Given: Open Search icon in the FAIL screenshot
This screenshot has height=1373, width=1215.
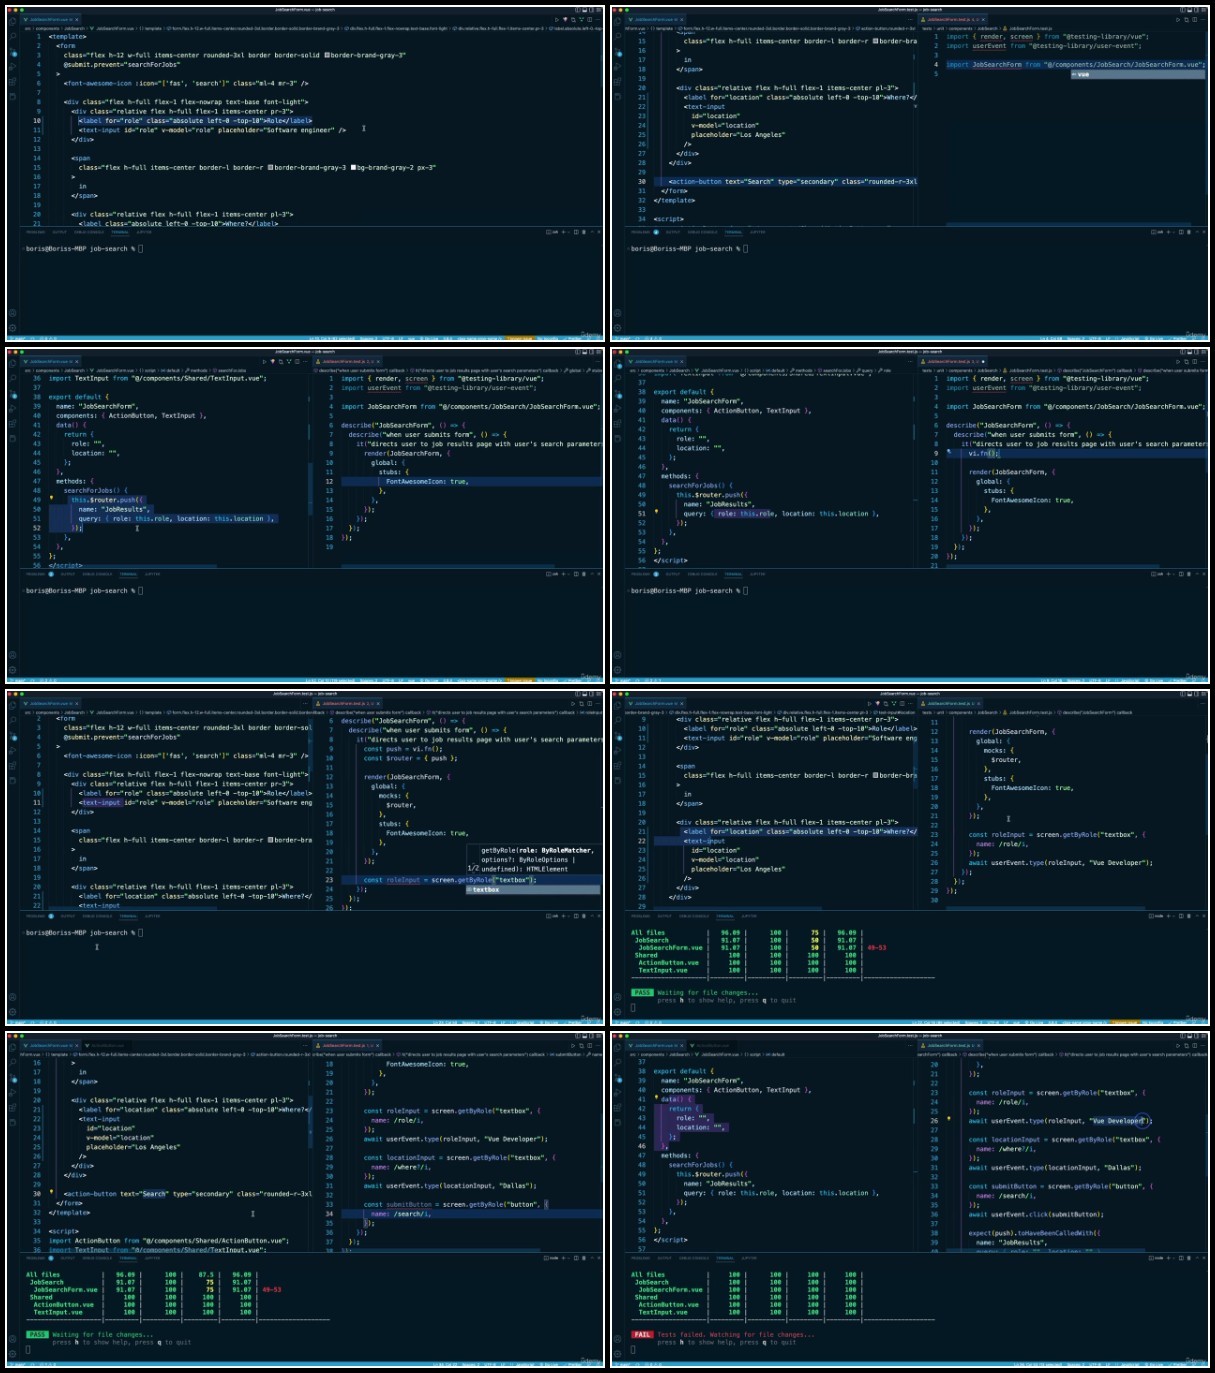Looking at the screenshot, I should point(618,1061).
